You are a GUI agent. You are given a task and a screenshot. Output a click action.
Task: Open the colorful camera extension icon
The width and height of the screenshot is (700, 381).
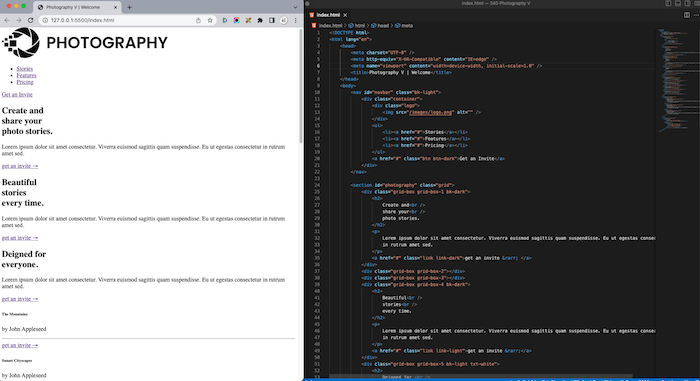[x=236, y=20]
